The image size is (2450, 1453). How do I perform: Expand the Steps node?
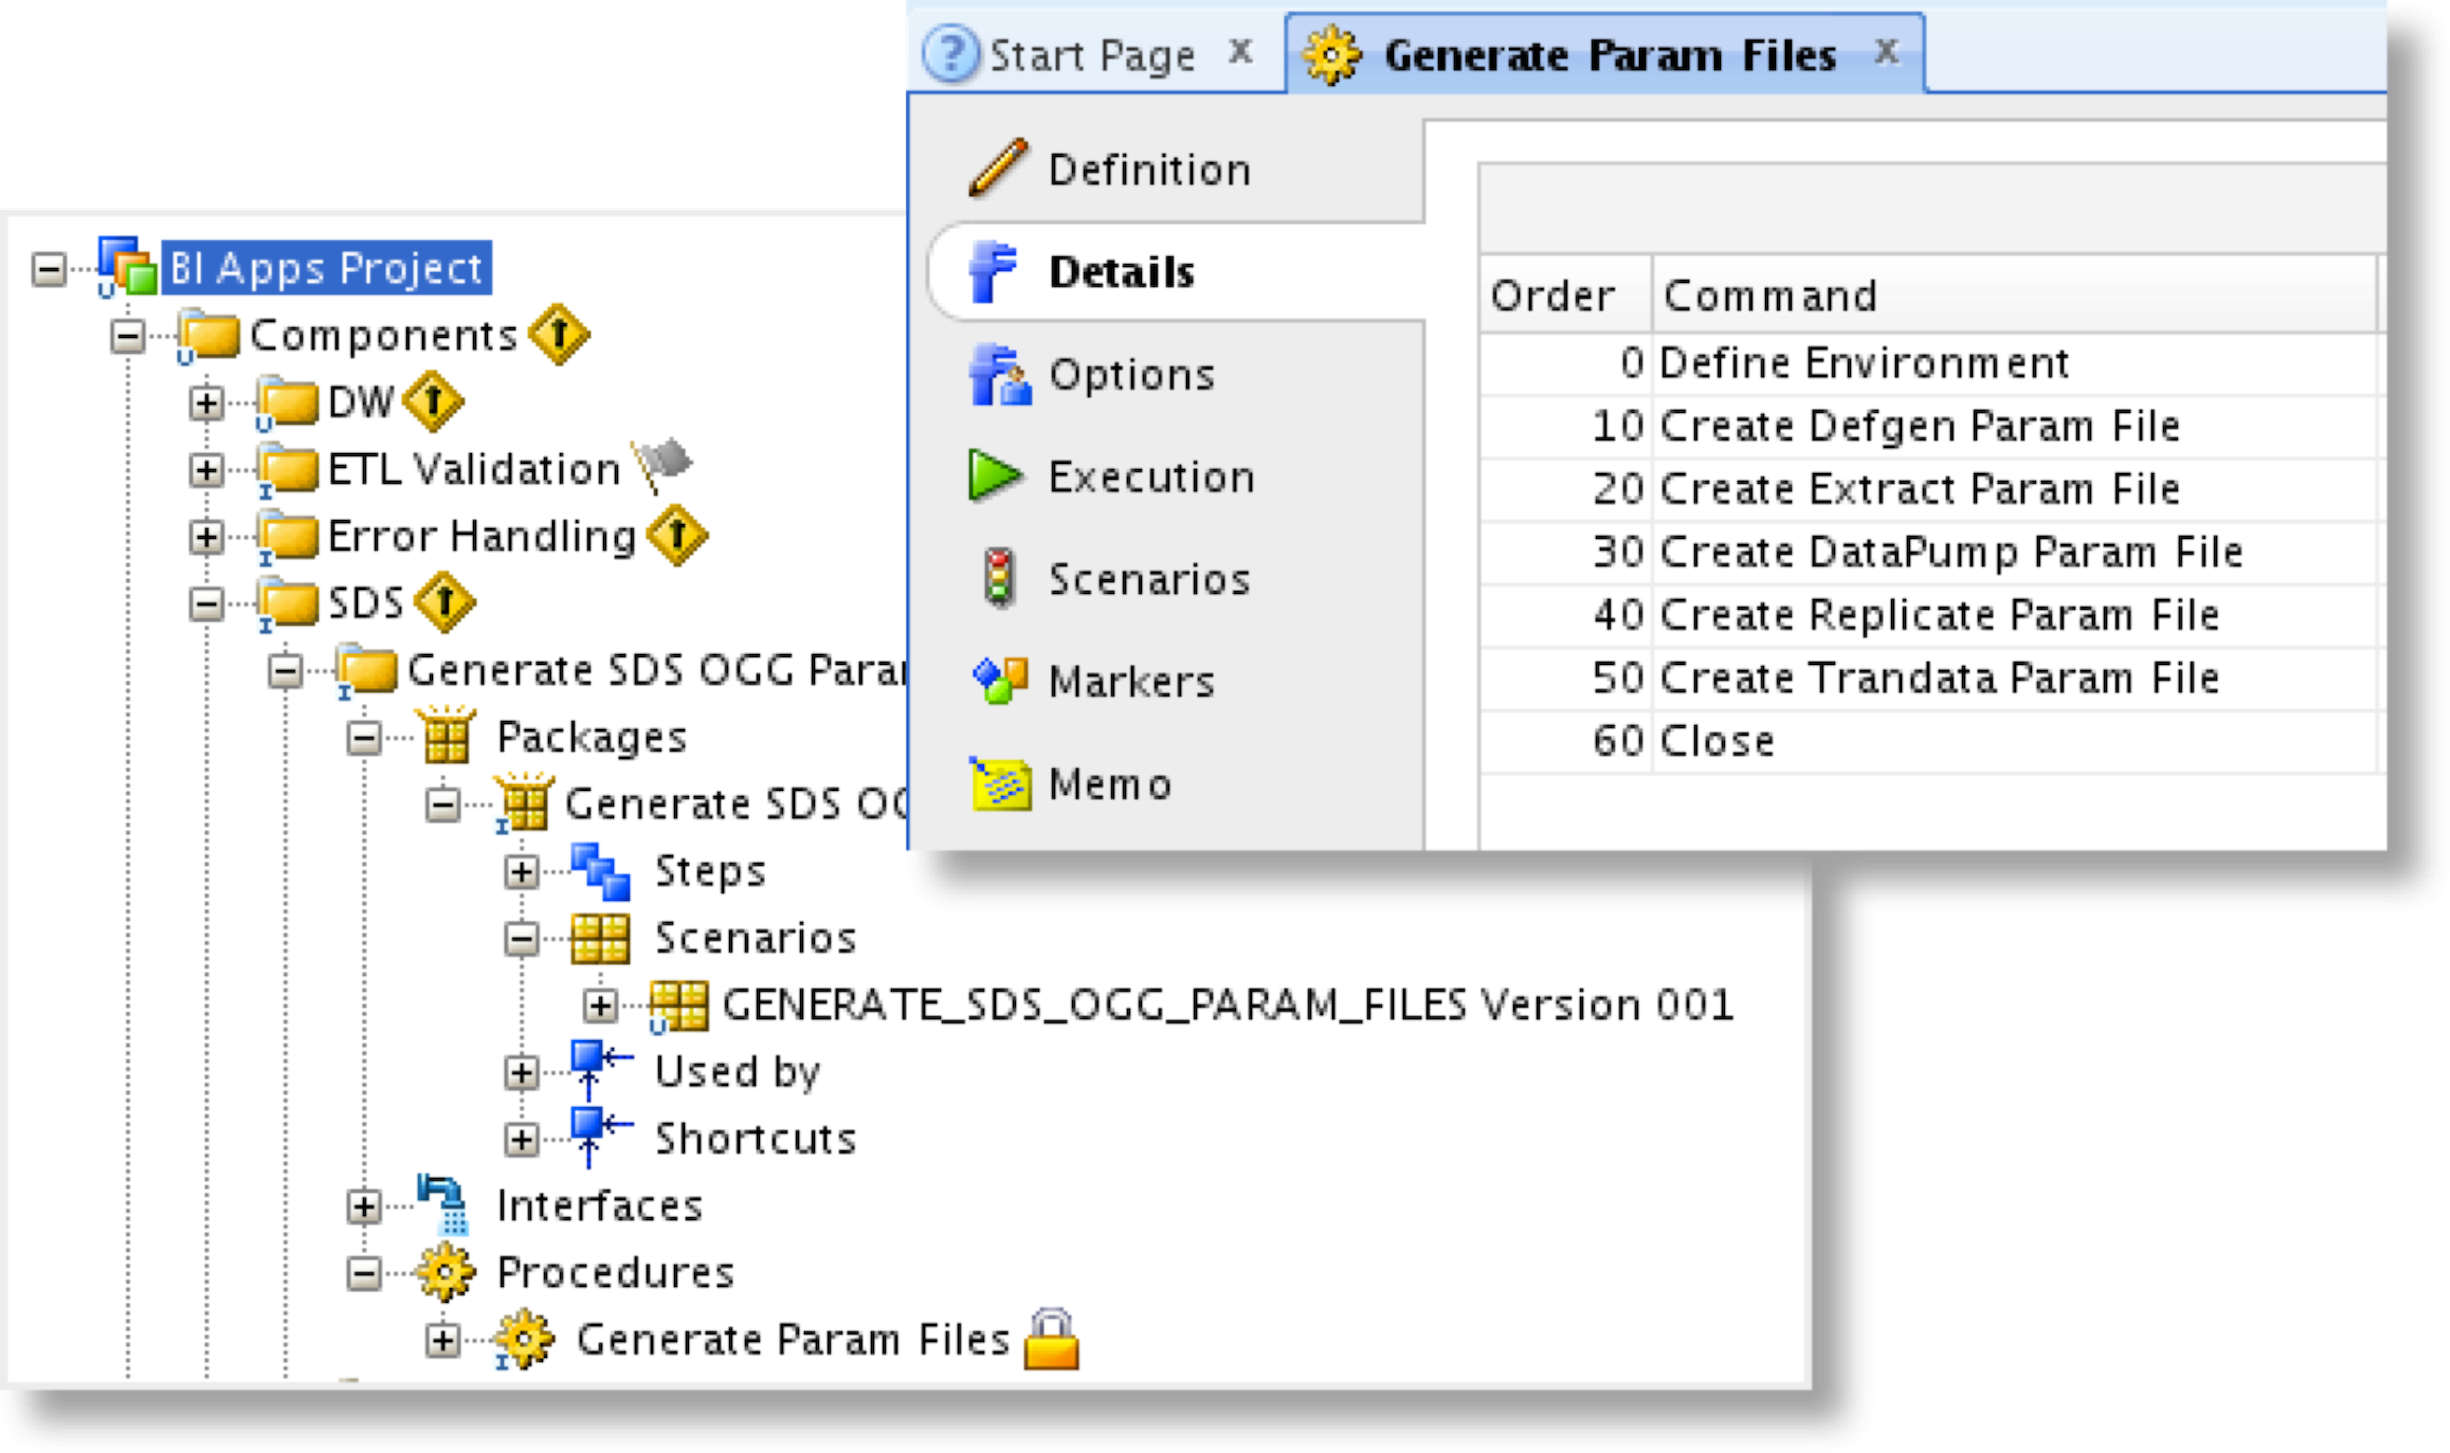[521, 872]
